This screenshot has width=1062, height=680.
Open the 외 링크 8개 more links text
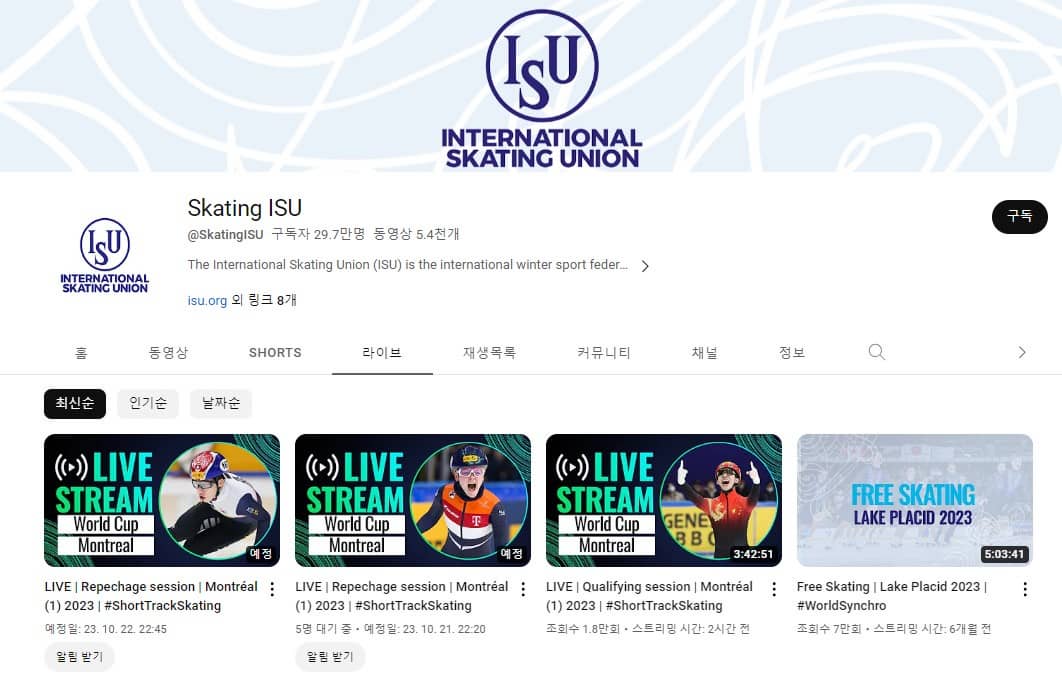[x=264, y=300]
